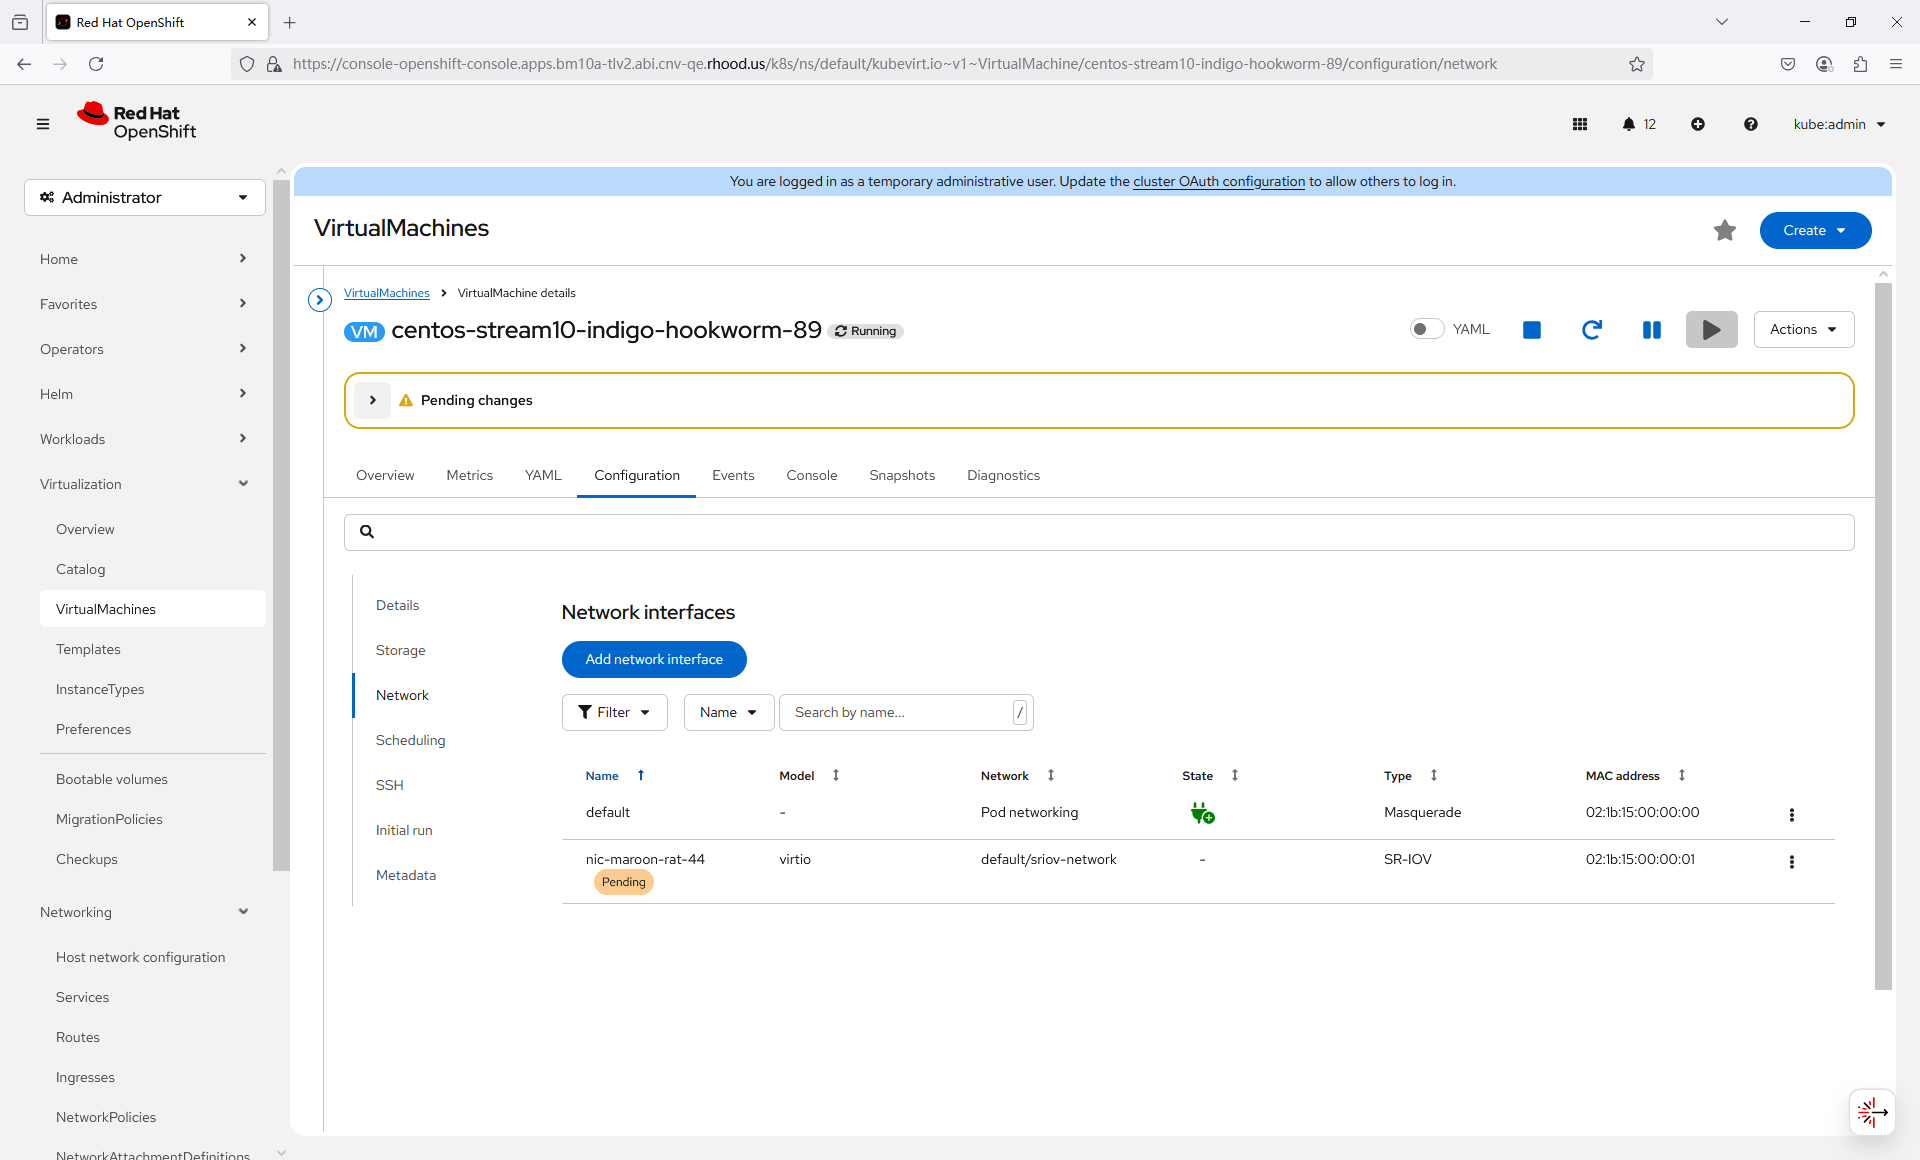Switch to the Snapshots tab
Image resolution: width=1920 pixels, height=1160 pixels.
pyautogui.click(x=901, y=475)
